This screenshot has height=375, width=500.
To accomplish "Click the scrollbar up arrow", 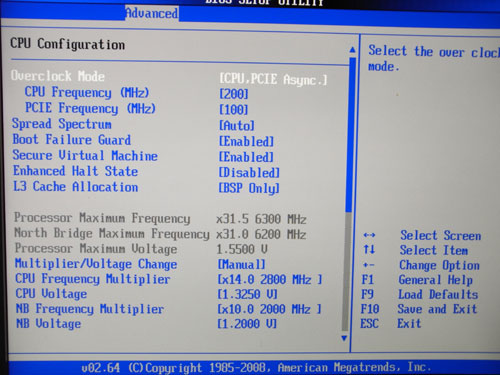I will pyautogui.click(x=352, y=50).
